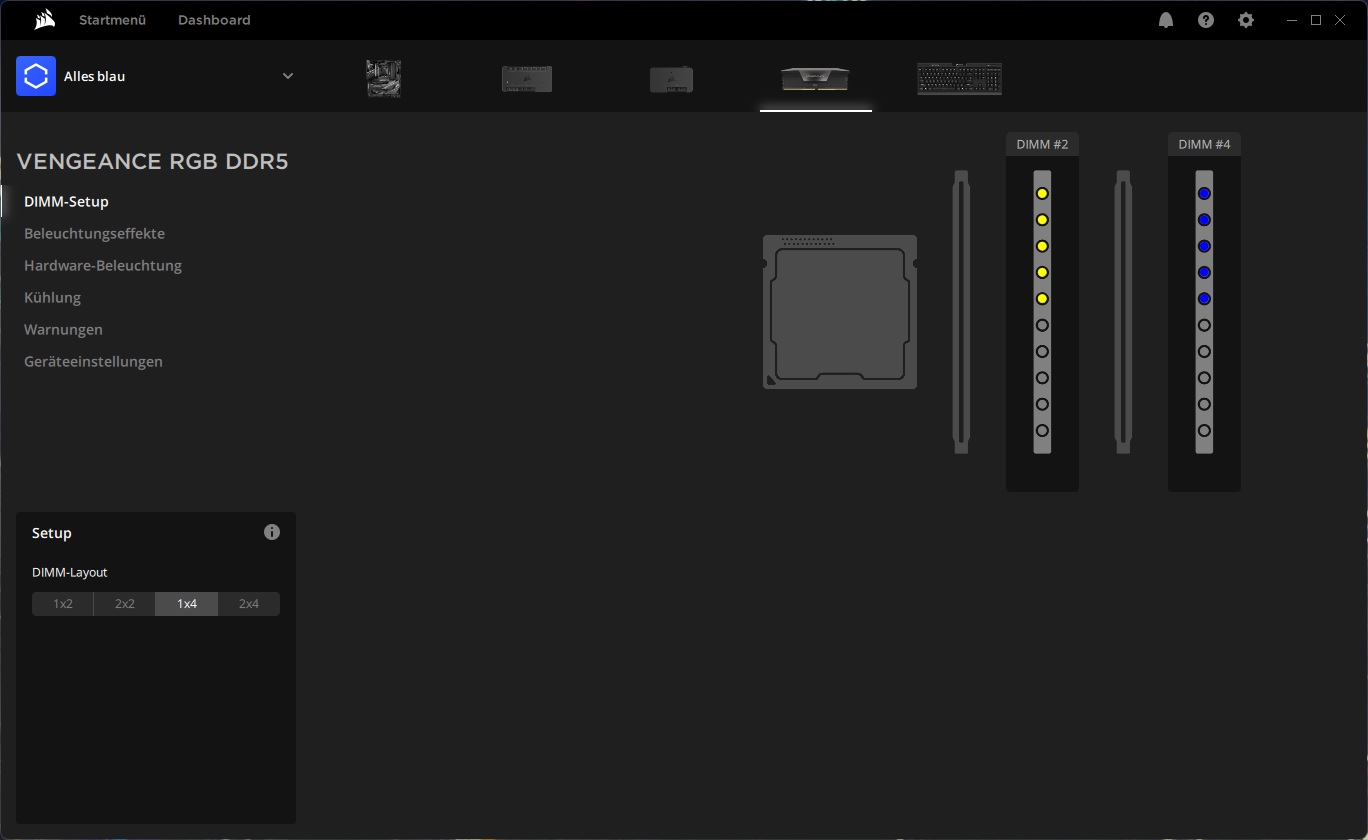Screen dimensions: 1368x840
Task: Click the top blue LED on DIMM #4
Action: pos(1204,193)
